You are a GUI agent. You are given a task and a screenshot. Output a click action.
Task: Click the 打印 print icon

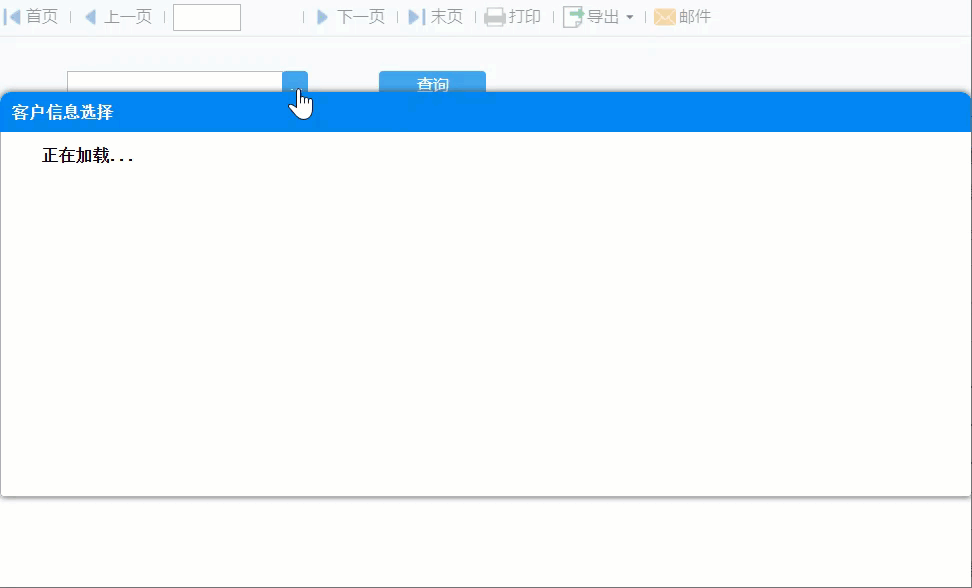(x=495, y=17)
